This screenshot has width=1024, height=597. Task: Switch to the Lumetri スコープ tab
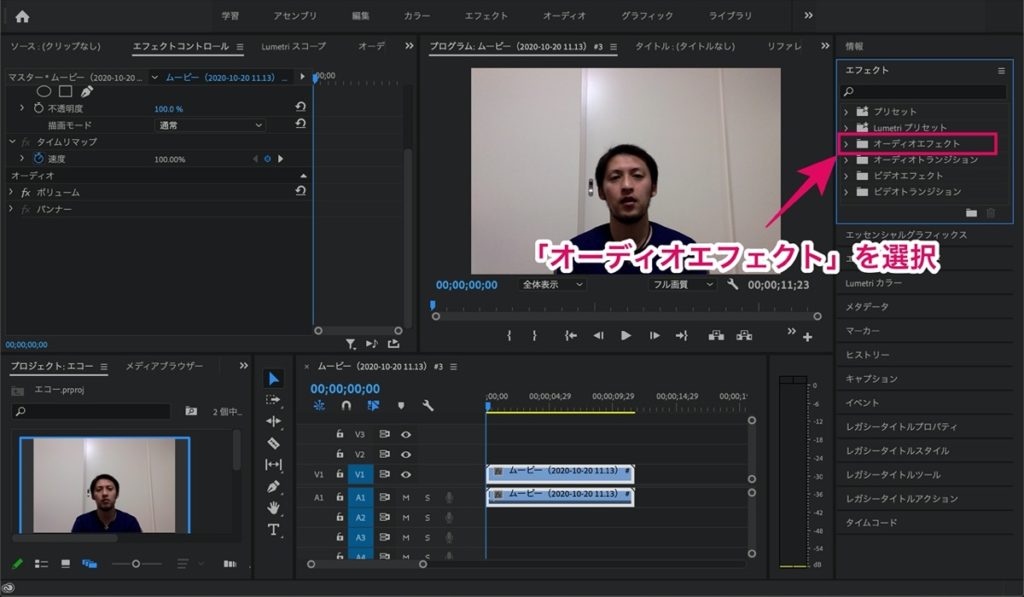tap(293, 46)
